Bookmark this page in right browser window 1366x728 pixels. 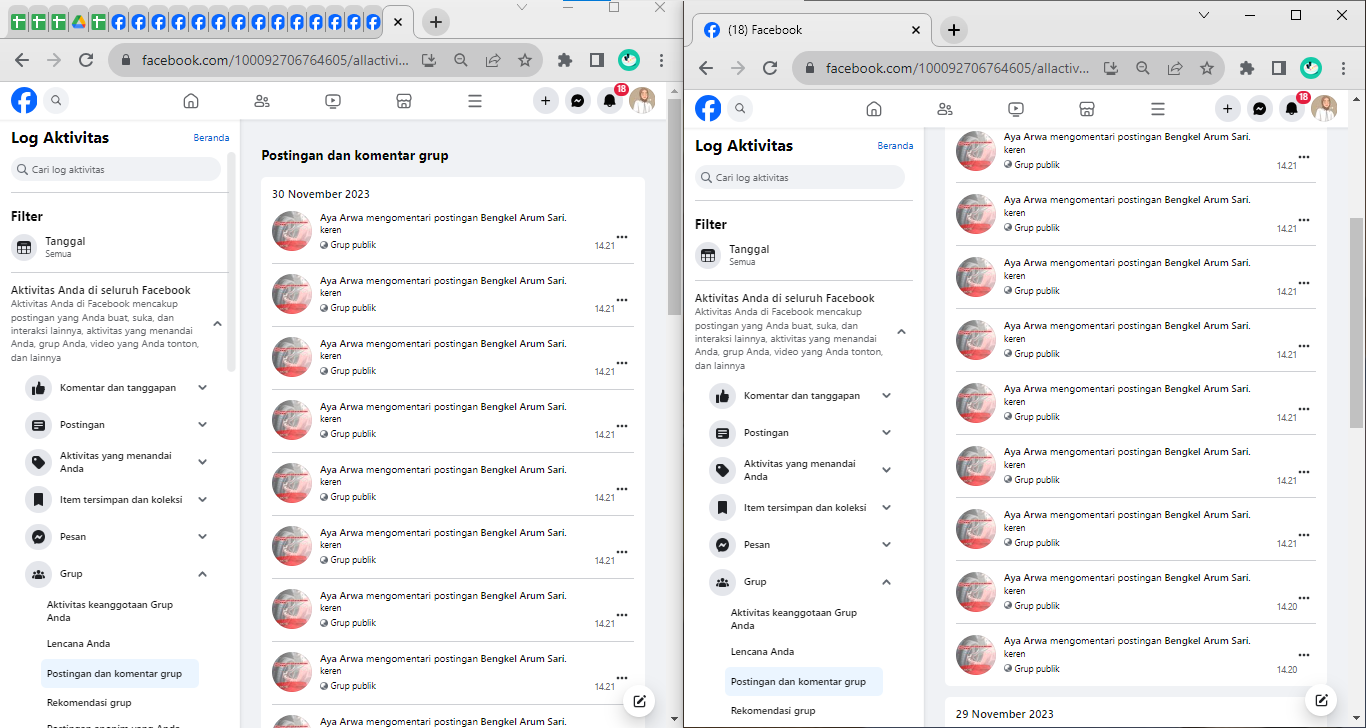1207,68
